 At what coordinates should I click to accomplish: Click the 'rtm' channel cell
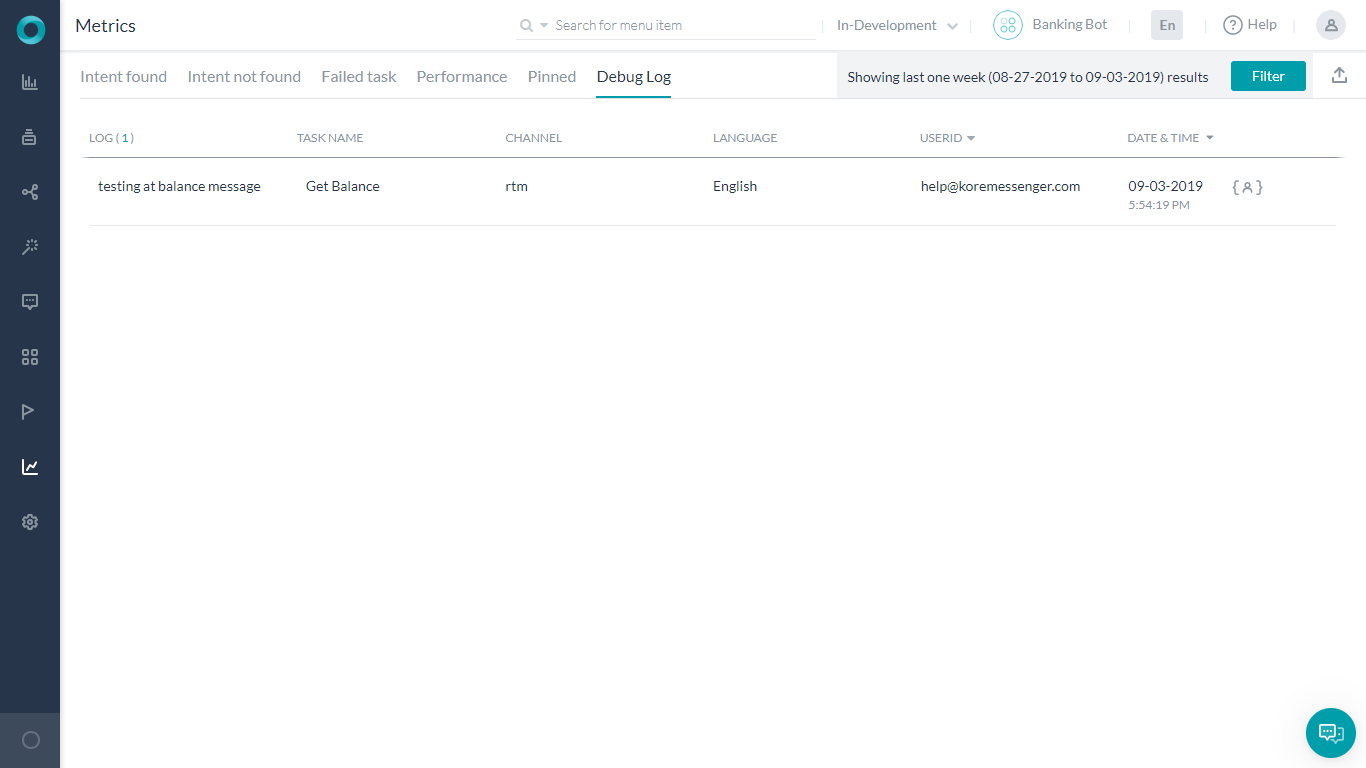[516, 186]
